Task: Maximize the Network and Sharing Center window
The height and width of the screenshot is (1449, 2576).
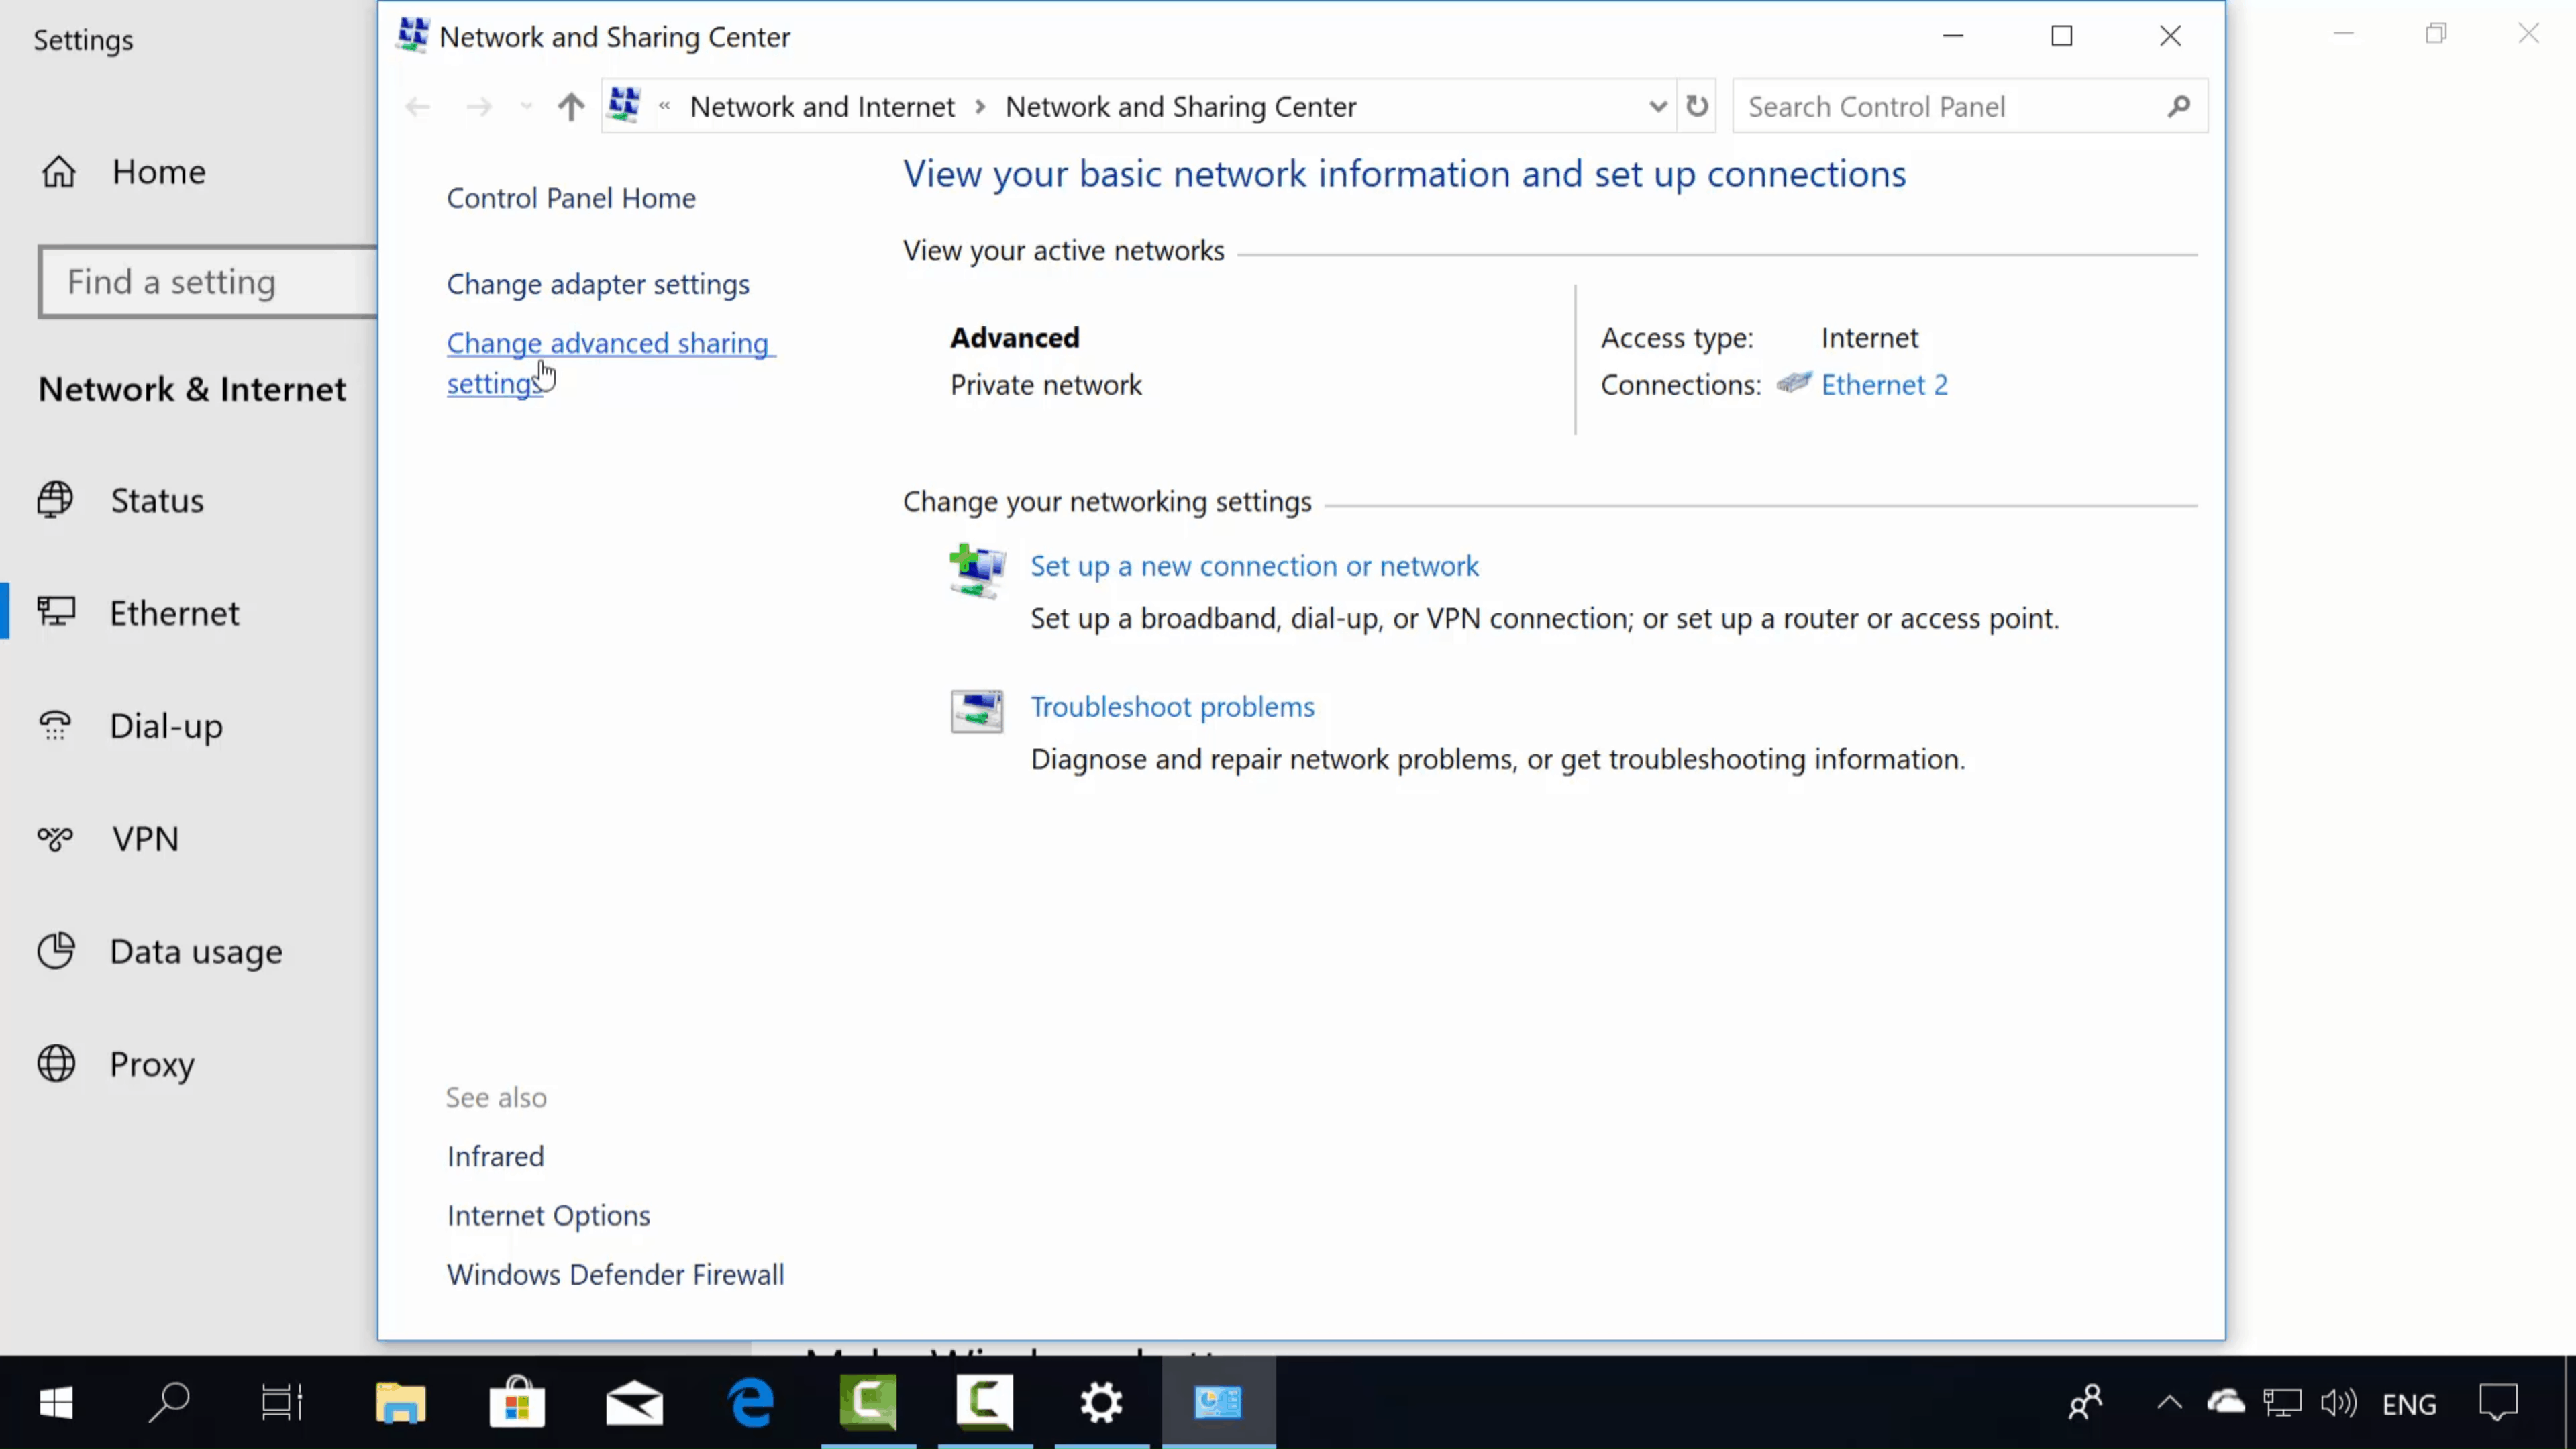Action: click(x=2062, y=36)
